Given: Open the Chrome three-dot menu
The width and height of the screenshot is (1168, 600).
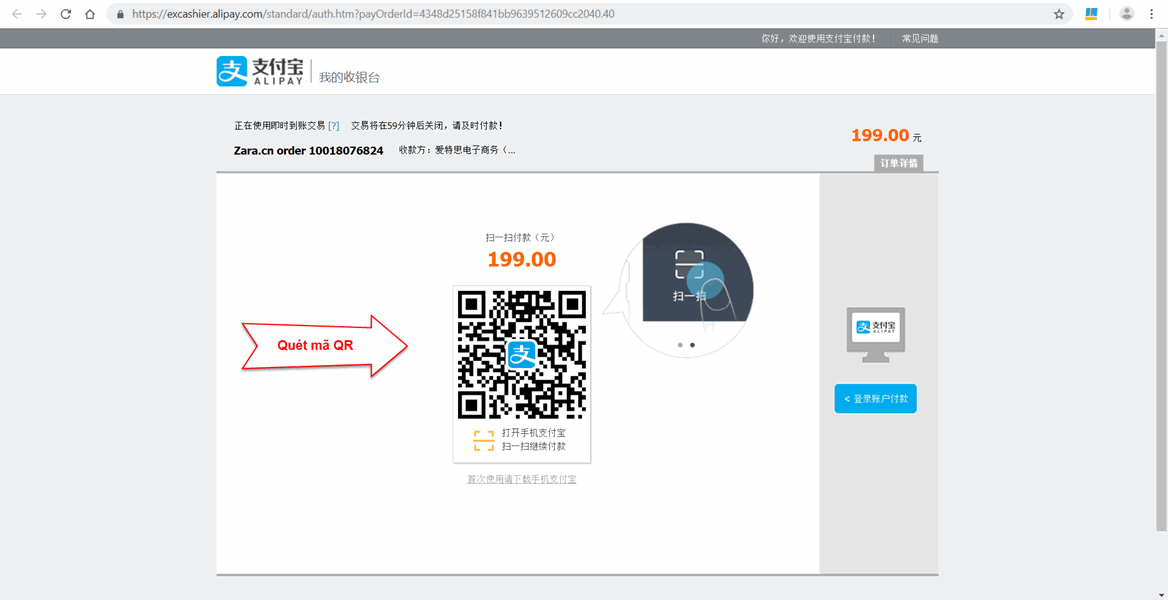Looking at the screenshot, I should pos(1153,13).
